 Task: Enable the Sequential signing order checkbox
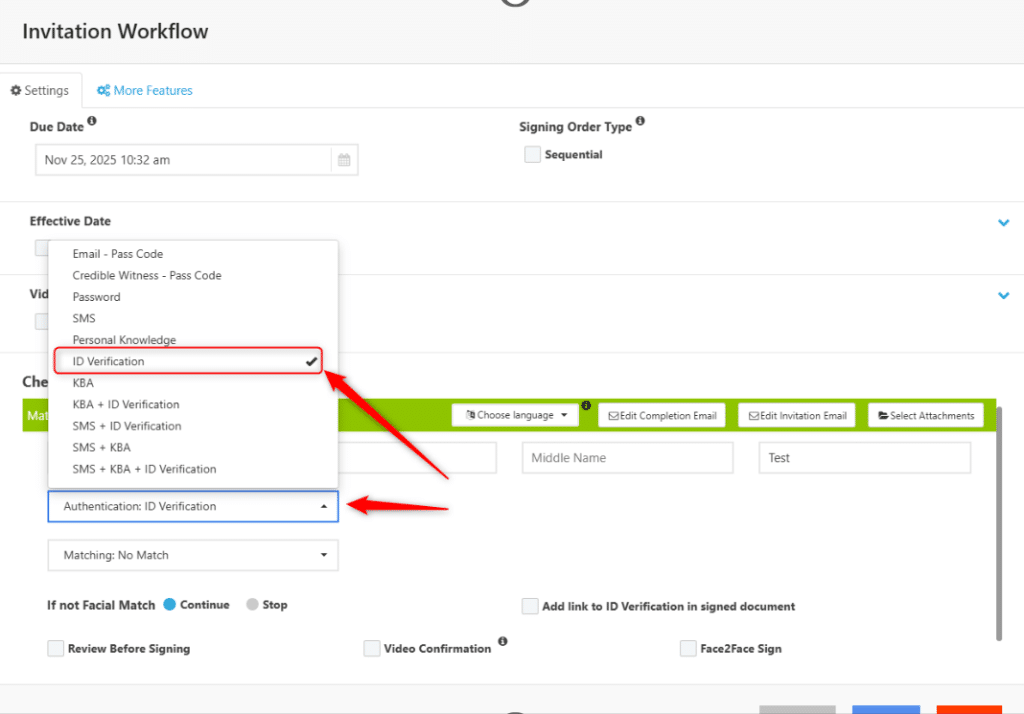[532, 154]
